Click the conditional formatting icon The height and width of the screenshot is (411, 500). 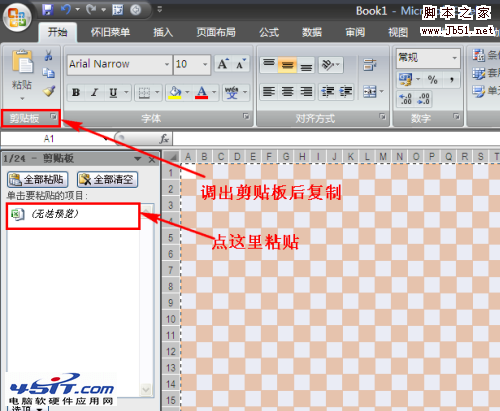point(478,55)
